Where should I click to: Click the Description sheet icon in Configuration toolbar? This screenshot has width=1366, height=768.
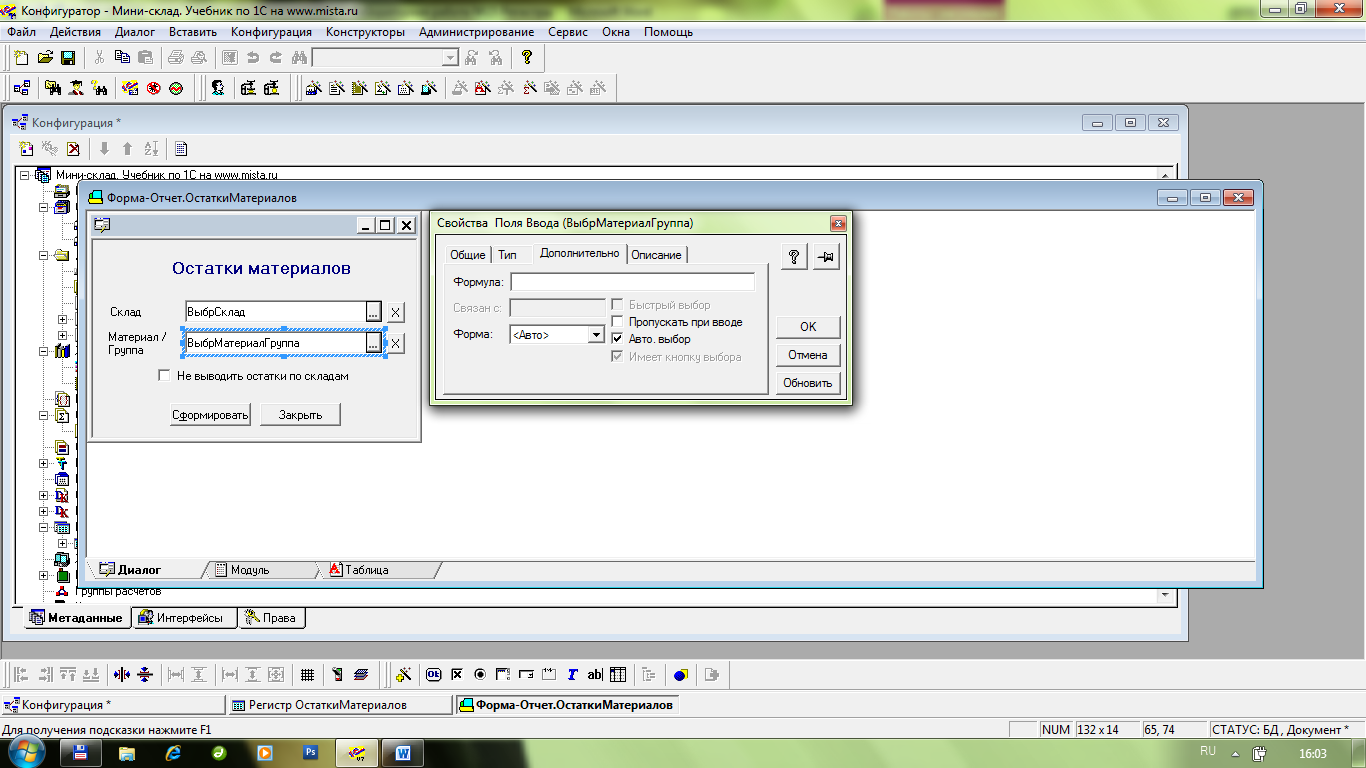click(x=181, y=149)
